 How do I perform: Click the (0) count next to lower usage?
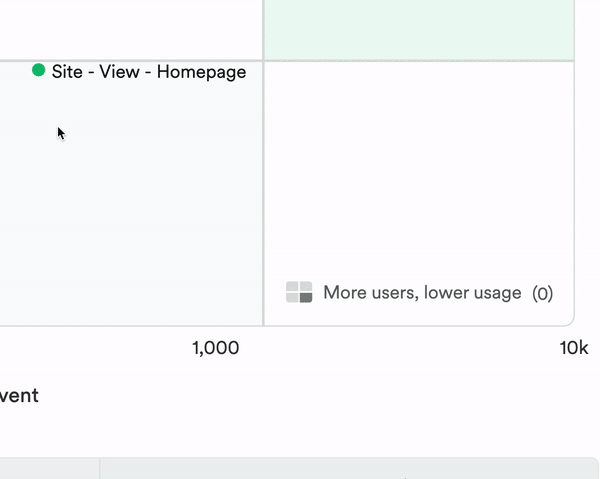[x=542, y=293]
